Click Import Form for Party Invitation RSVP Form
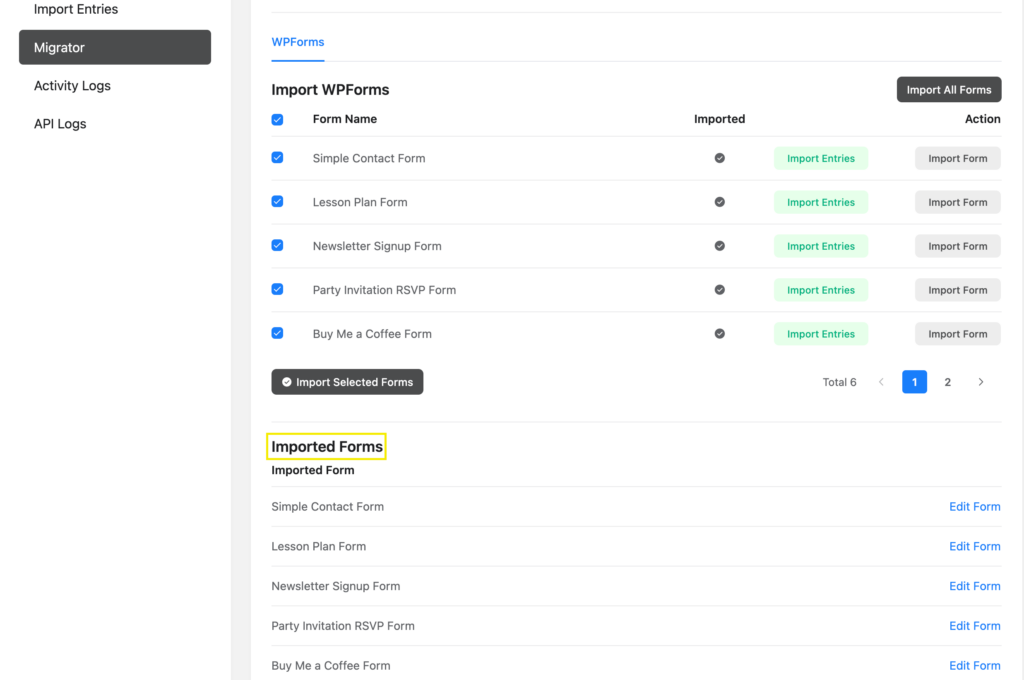This screenshot has width=1024, height=680. click(957, 290)
